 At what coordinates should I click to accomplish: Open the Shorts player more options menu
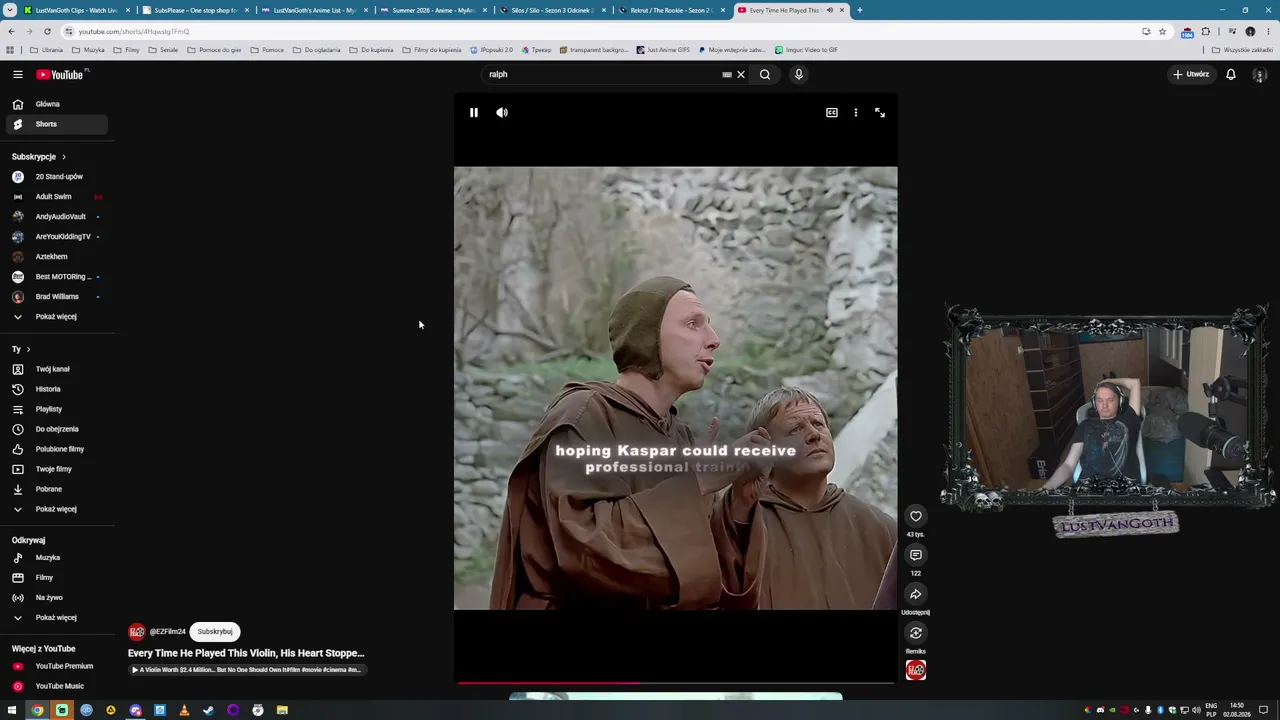point(856,113)
